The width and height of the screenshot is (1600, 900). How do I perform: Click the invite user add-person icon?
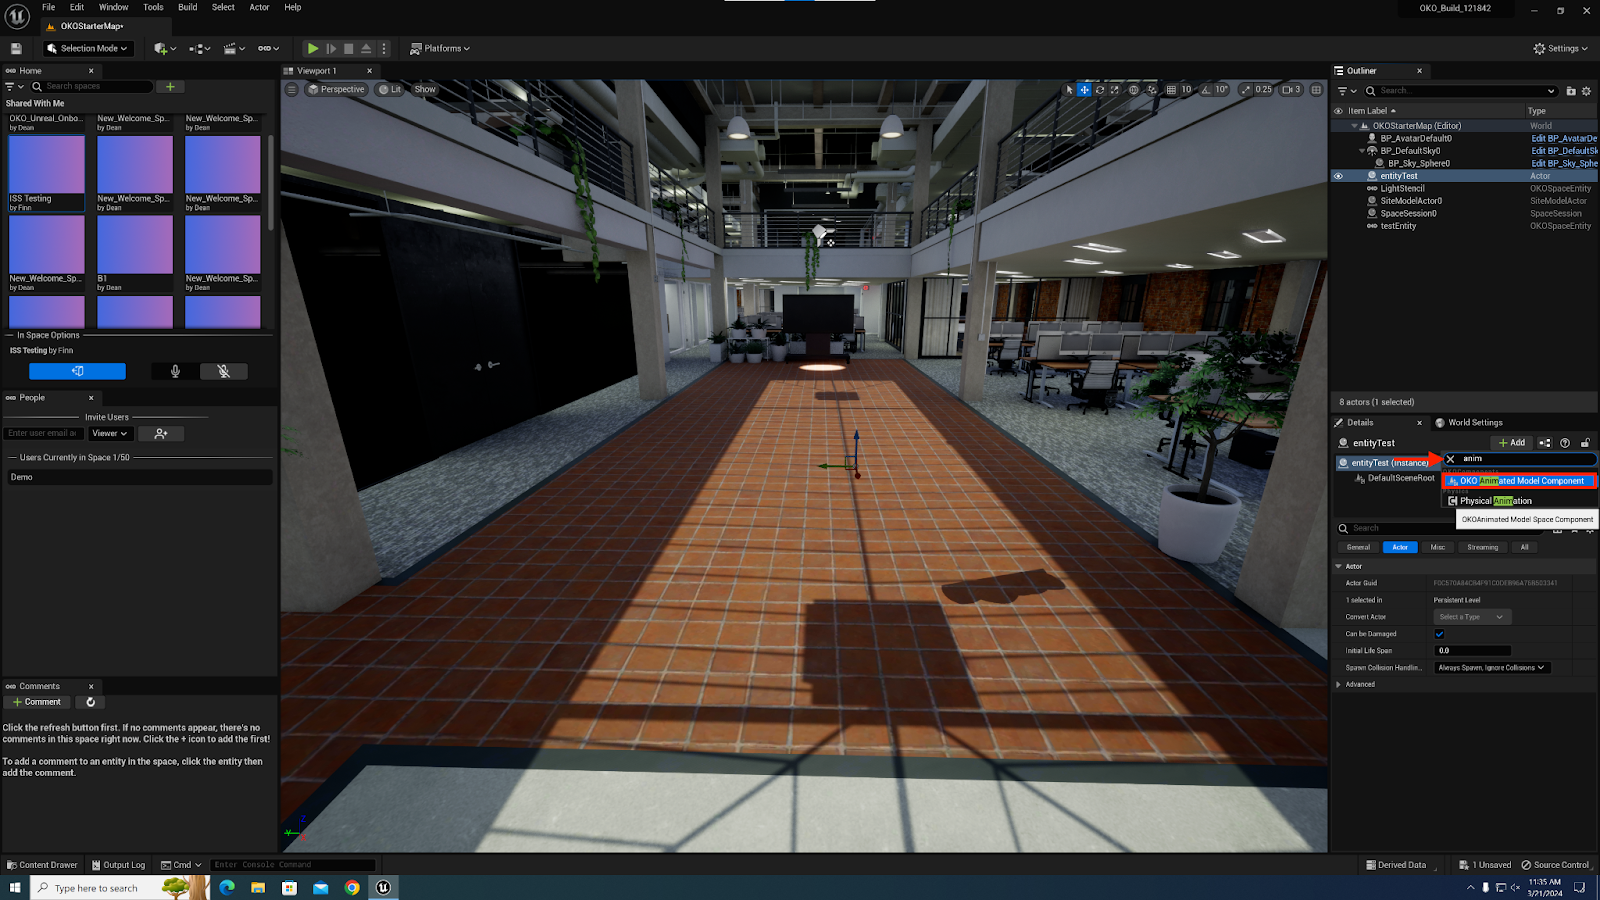tap(161, 434)
